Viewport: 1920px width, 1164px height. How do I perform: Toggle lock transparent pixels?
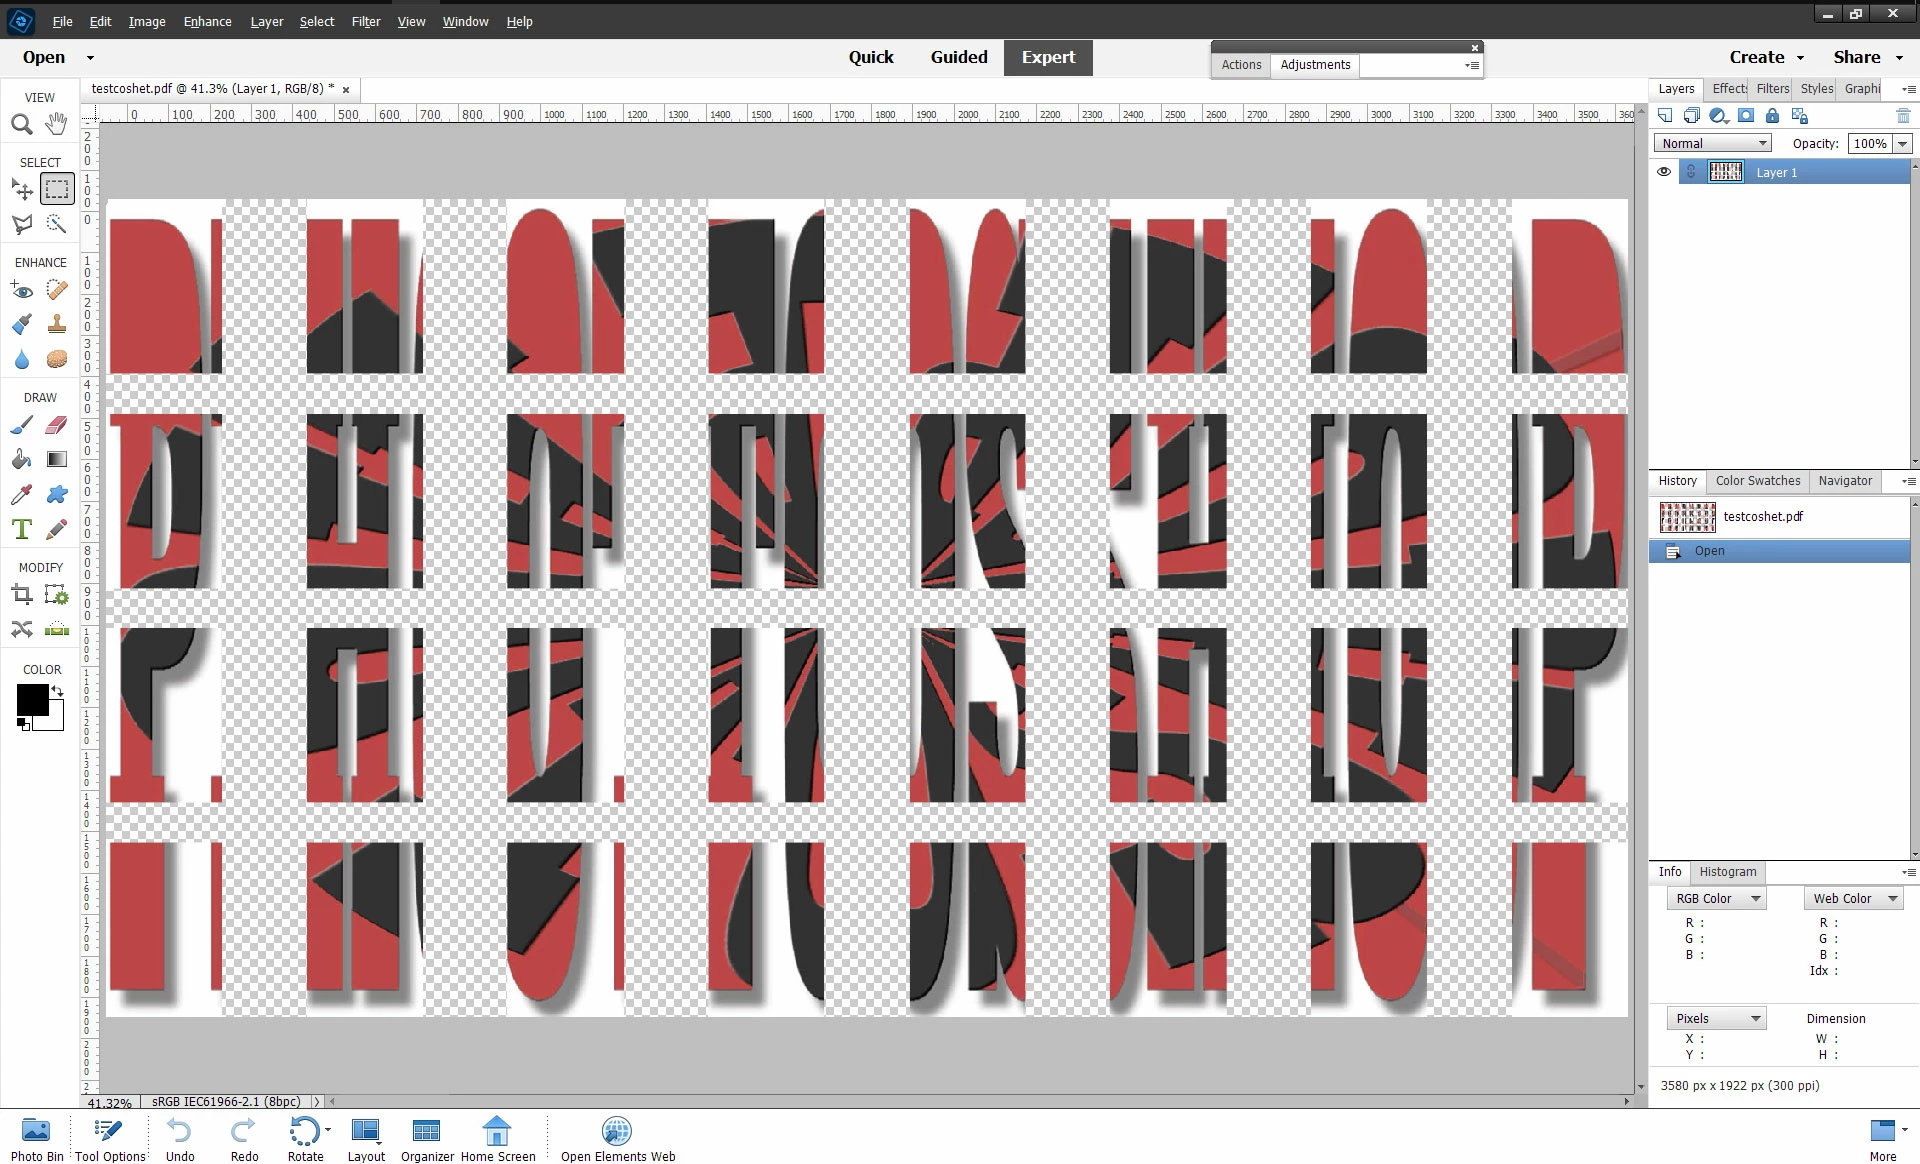pyautogui.click(x=1800, y=116)
